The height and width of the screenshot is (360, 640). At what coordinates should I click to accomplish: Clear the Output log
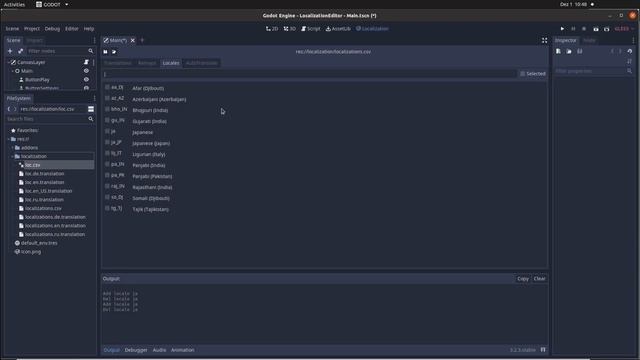click(539, 279)
